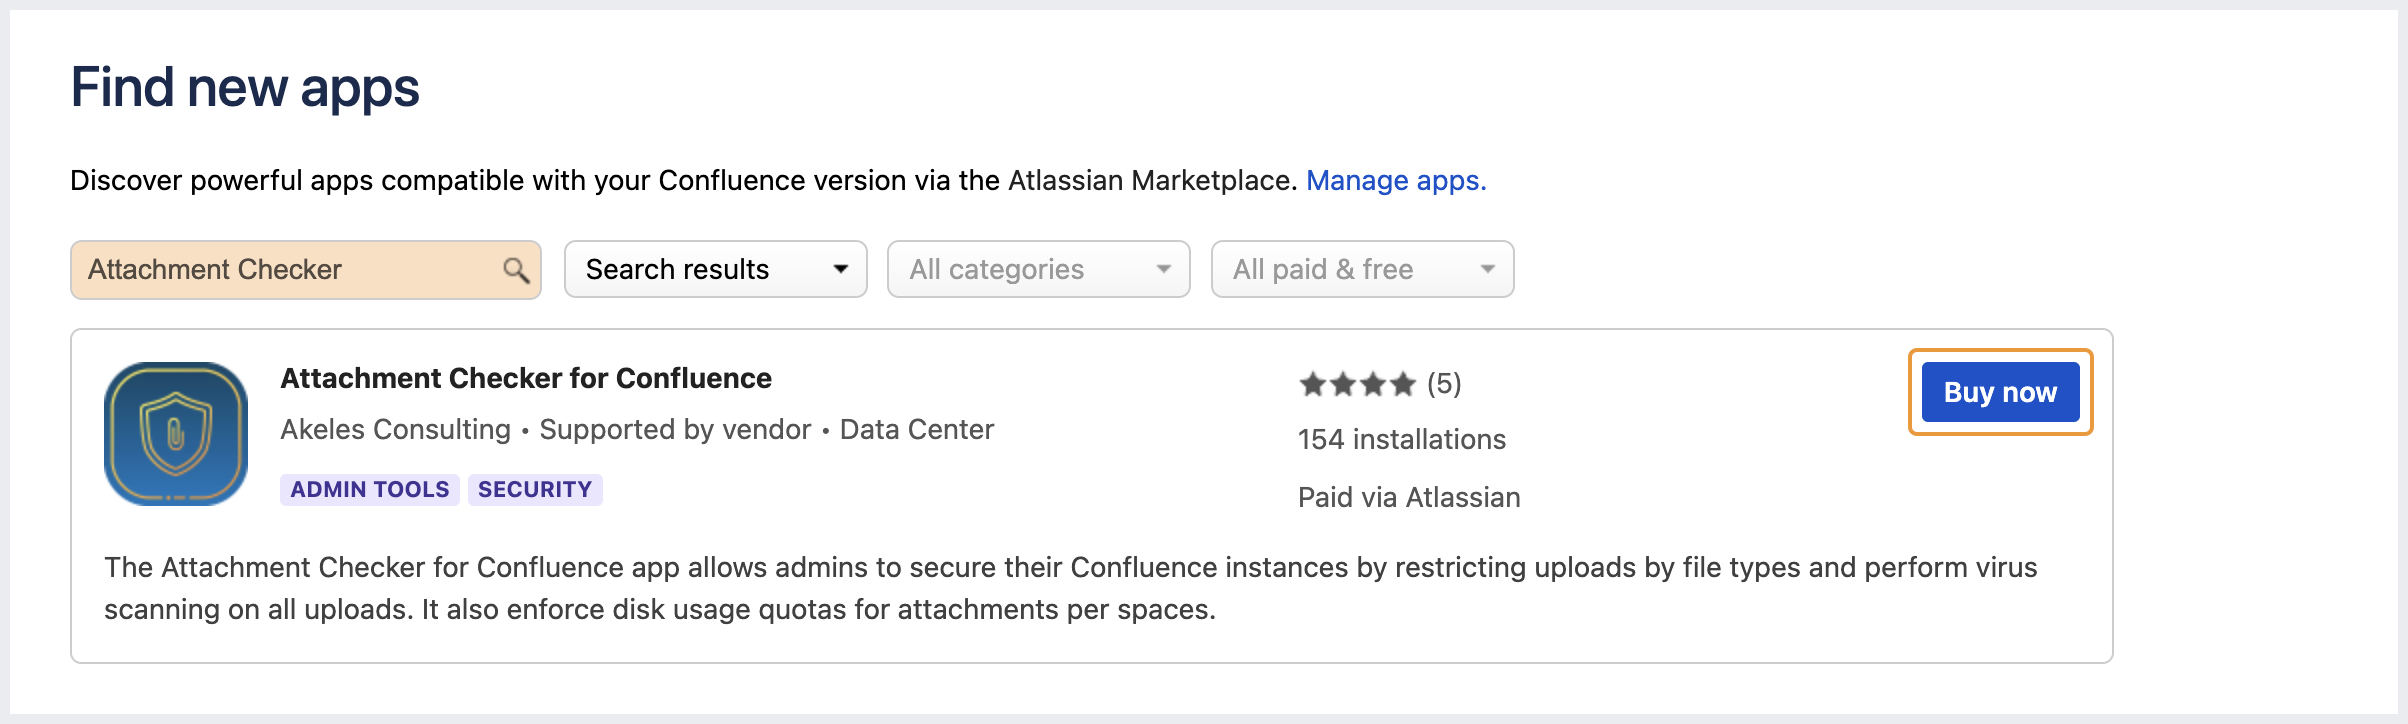
Task: Click the (5) review count
Action: (1444, 384)
